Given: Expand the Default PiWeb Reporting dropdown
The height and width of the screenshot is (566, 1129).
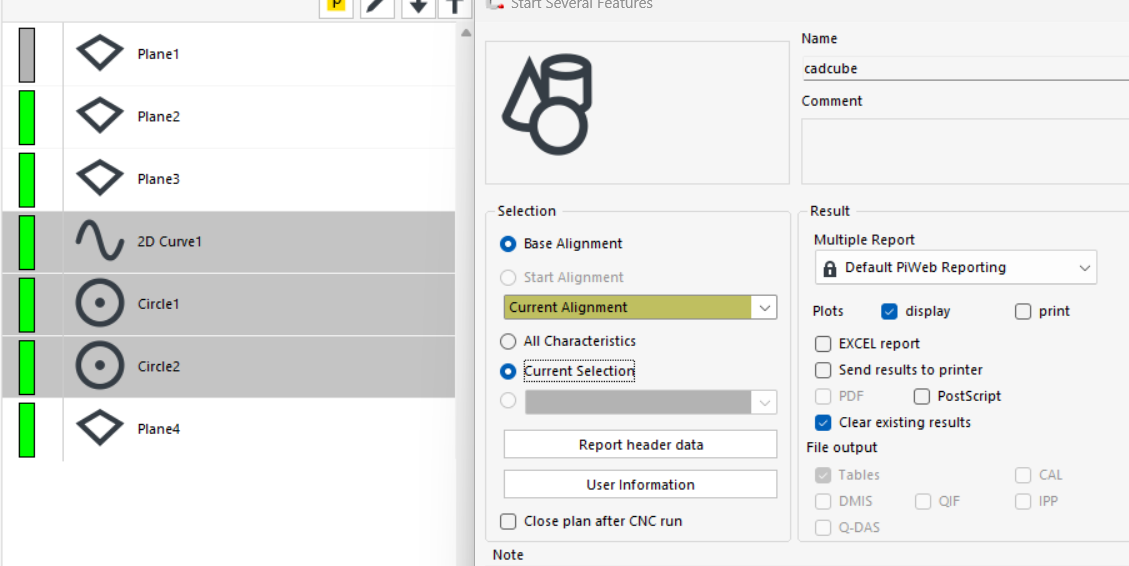Looking at the screenshot, I should tap(956, 268).
